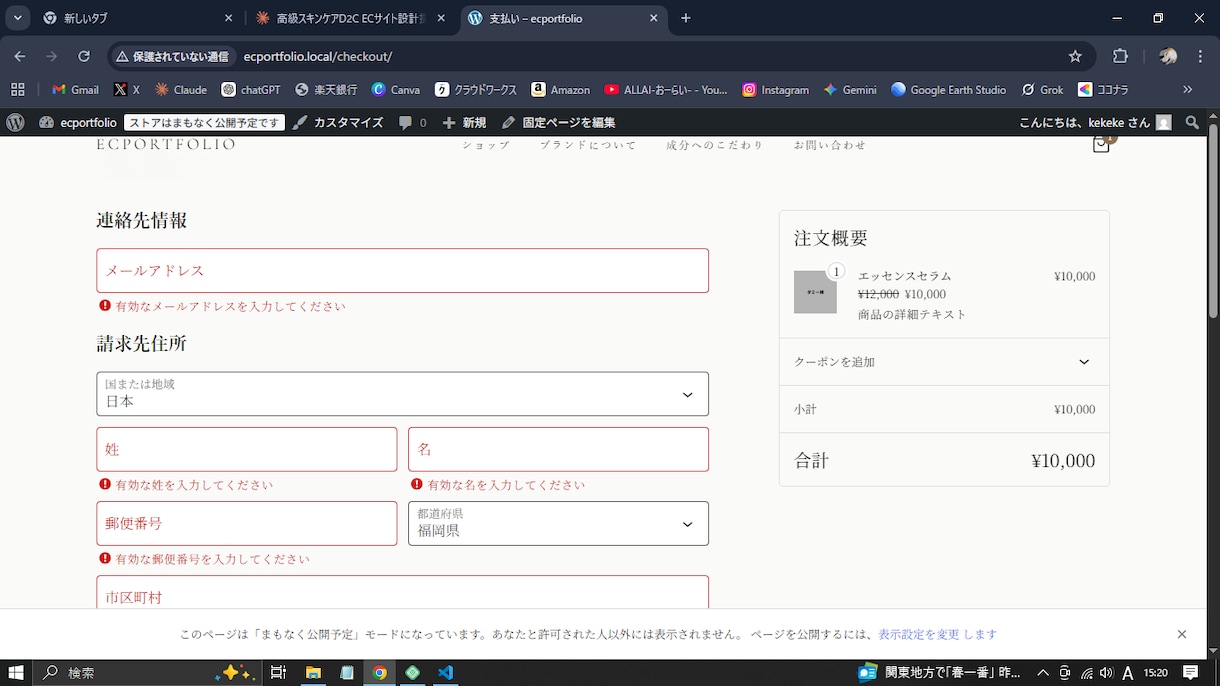Click 固定ページを編集 link
1220x686 pixels.
[559, 122]
